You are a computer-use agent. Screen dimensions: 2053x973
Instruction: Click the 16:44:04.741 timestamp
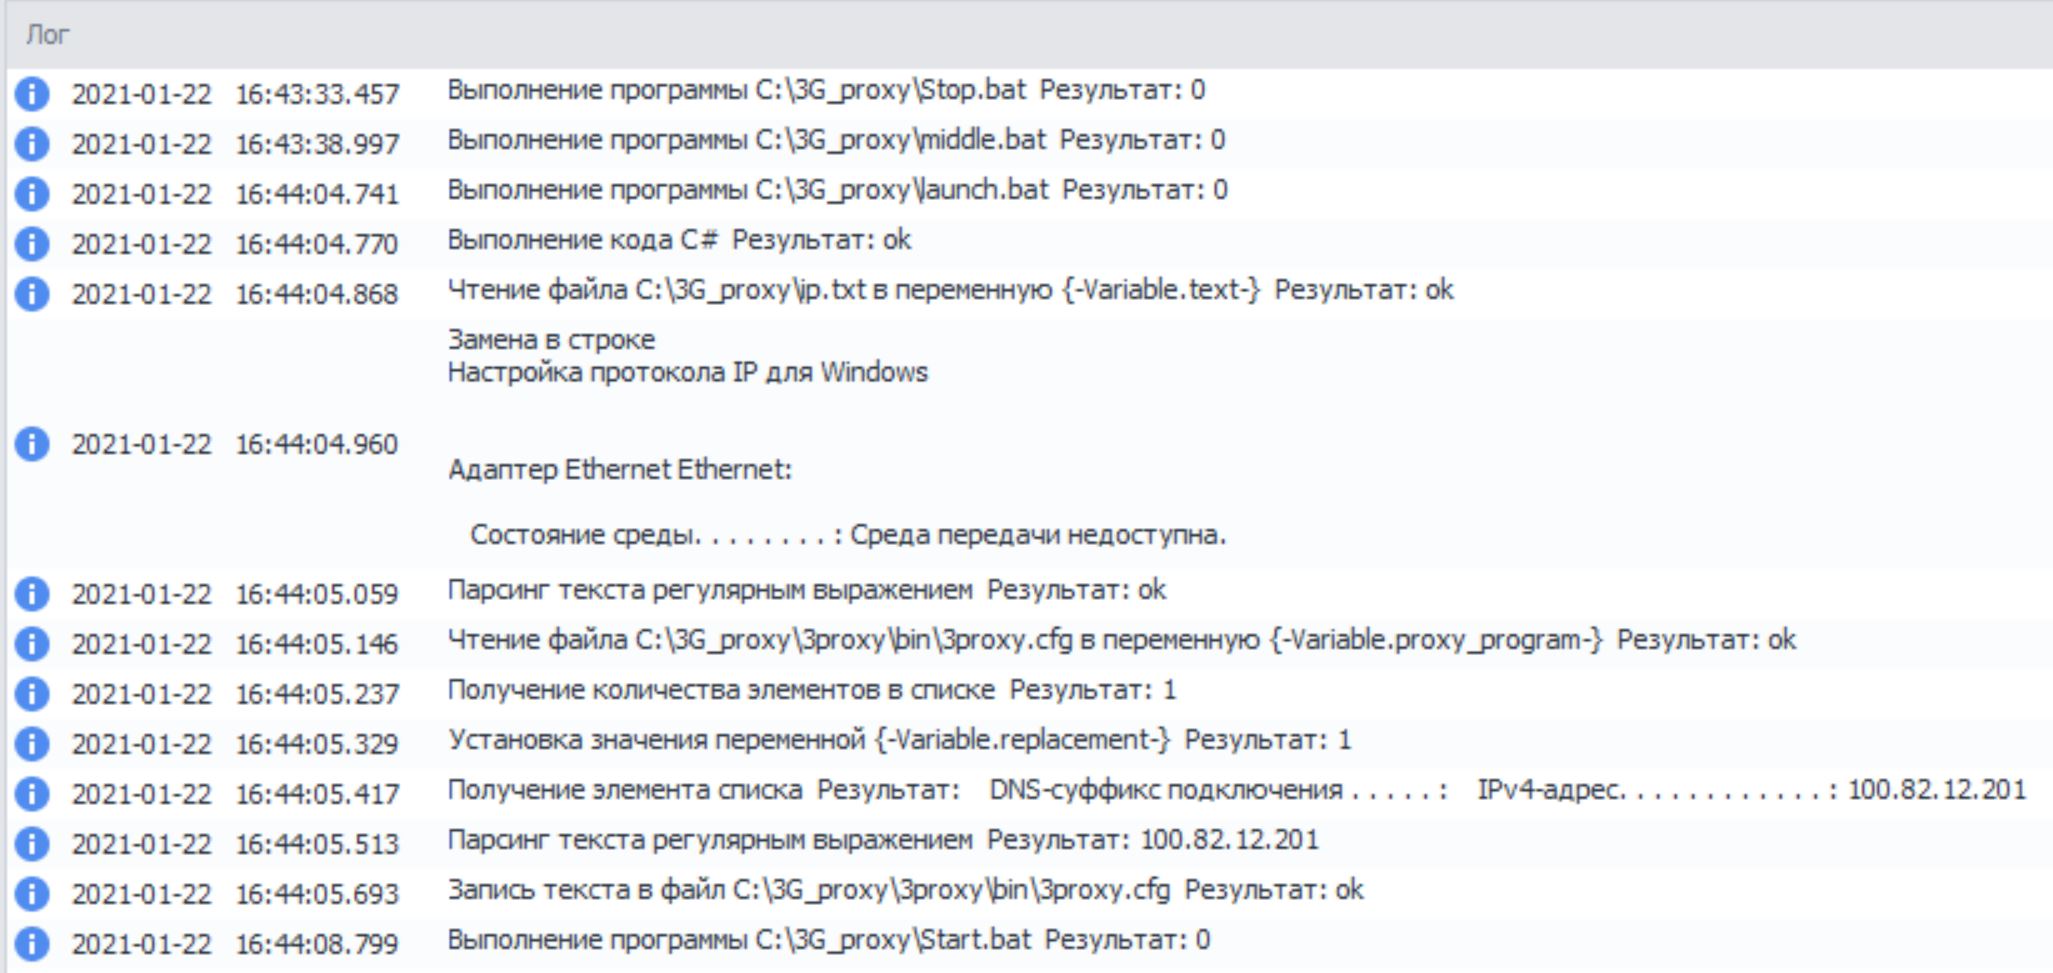tap(316, 194)
